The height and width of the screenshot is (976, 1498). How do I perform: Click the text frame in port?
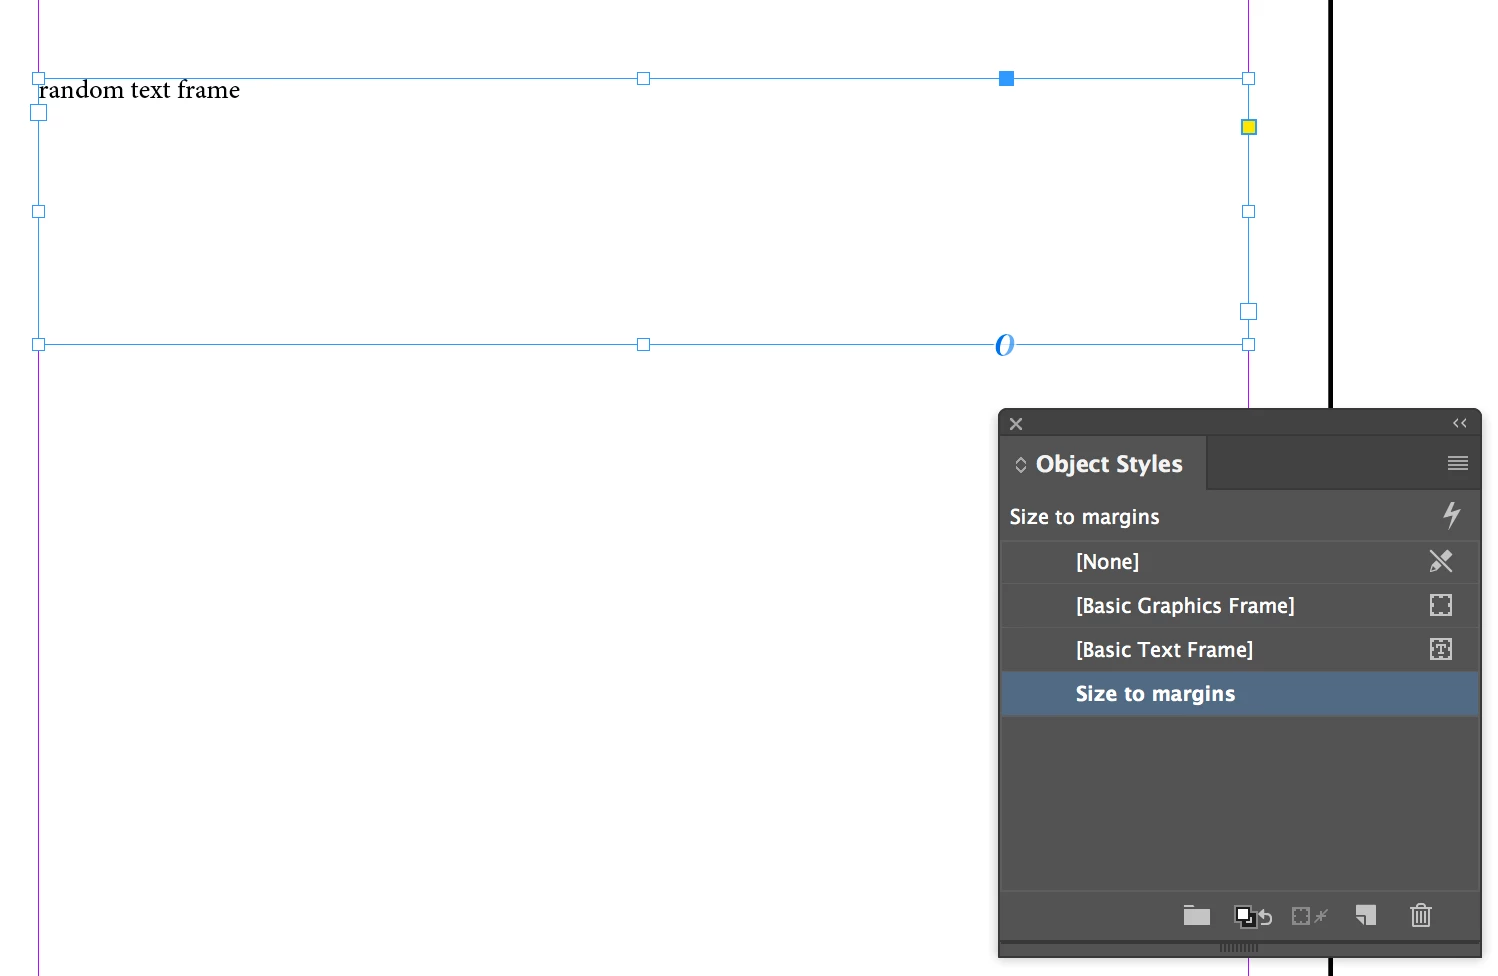[x=38, y=113]
